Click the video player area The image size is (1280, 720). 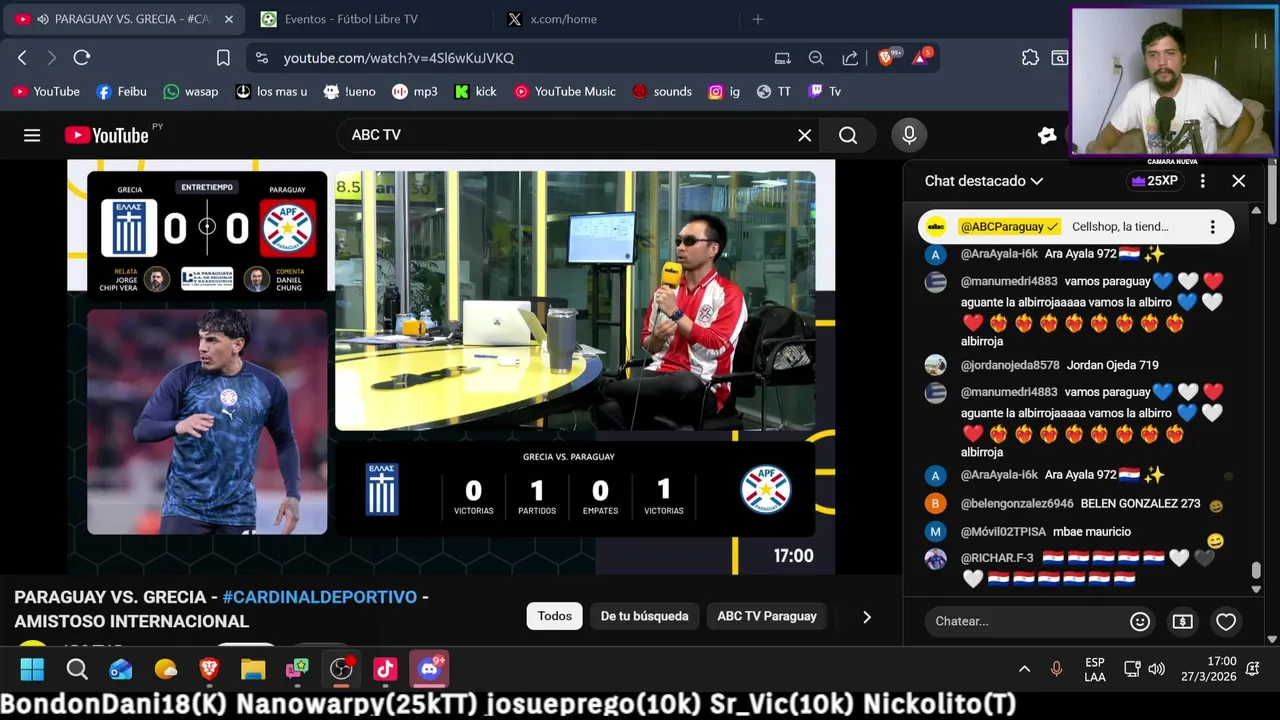click(451, 367)
